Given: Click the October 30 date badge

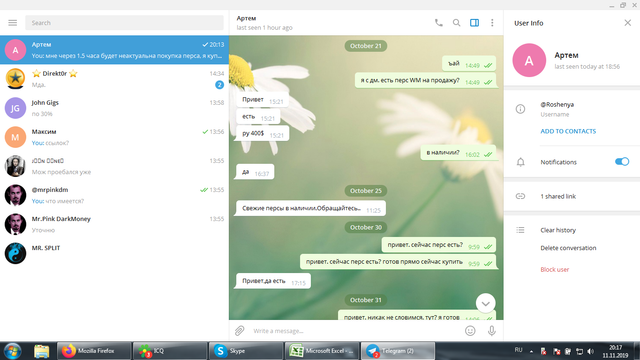Looking at the screenshot, I should (x=366, y=227).
